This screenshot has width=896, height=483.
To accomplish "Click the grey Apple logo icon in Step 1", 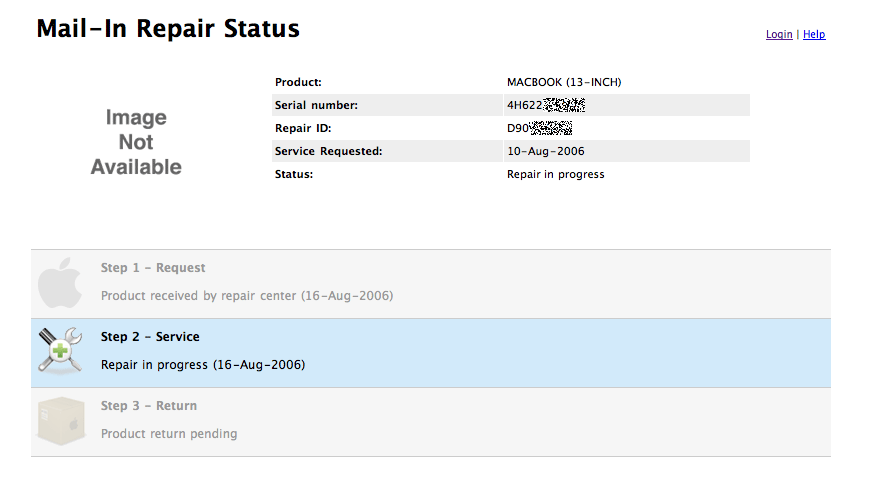I will [60, 283].
